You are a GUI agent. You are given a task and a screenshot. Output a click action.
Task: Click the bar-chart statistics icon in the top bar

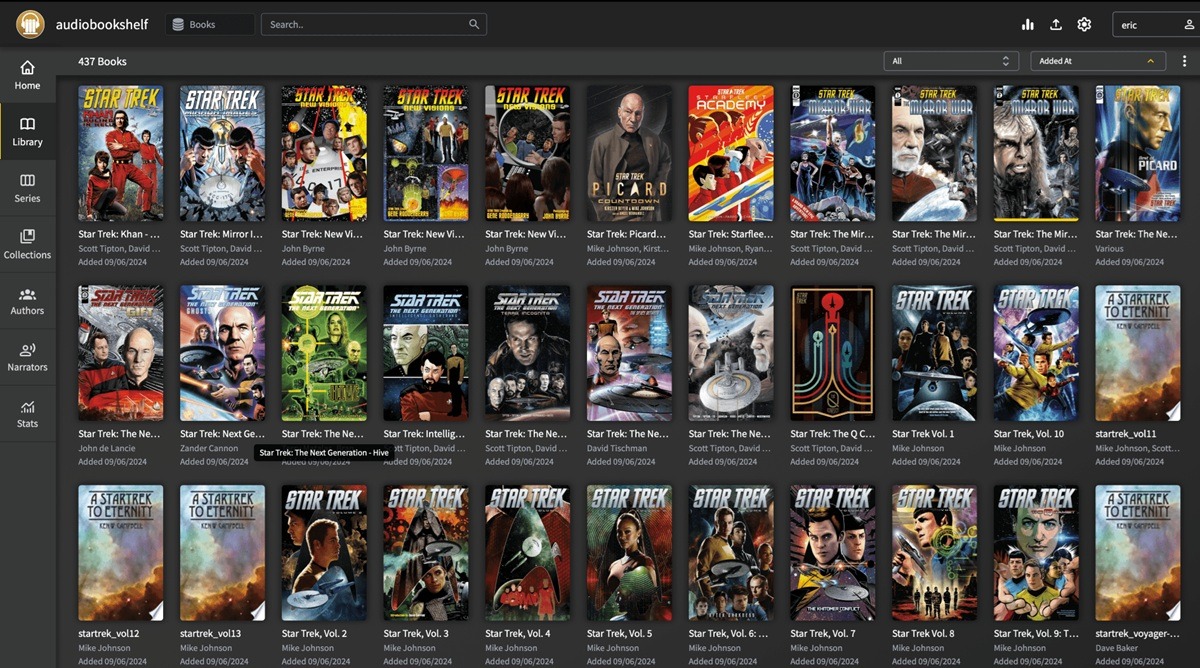1027,24
